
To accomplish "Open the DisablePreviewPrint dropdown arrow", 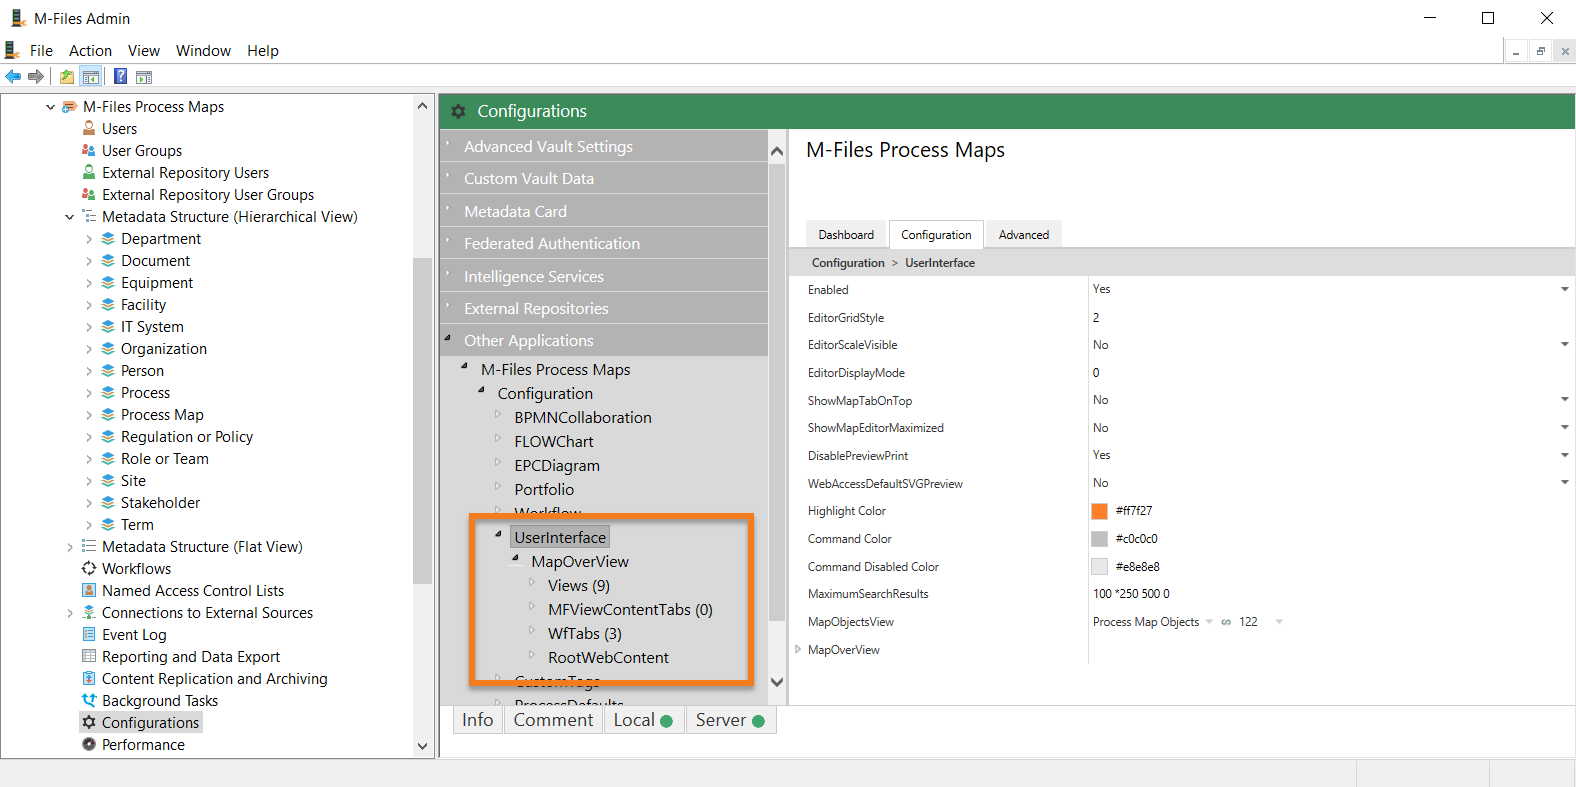I will 1564,456.
